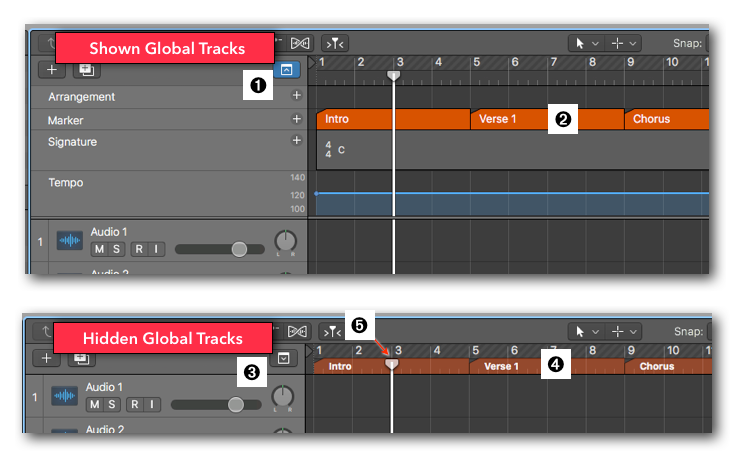Open the pointer tool menu in the lower toolbar
735x471 pixels.
coord(585,331)
